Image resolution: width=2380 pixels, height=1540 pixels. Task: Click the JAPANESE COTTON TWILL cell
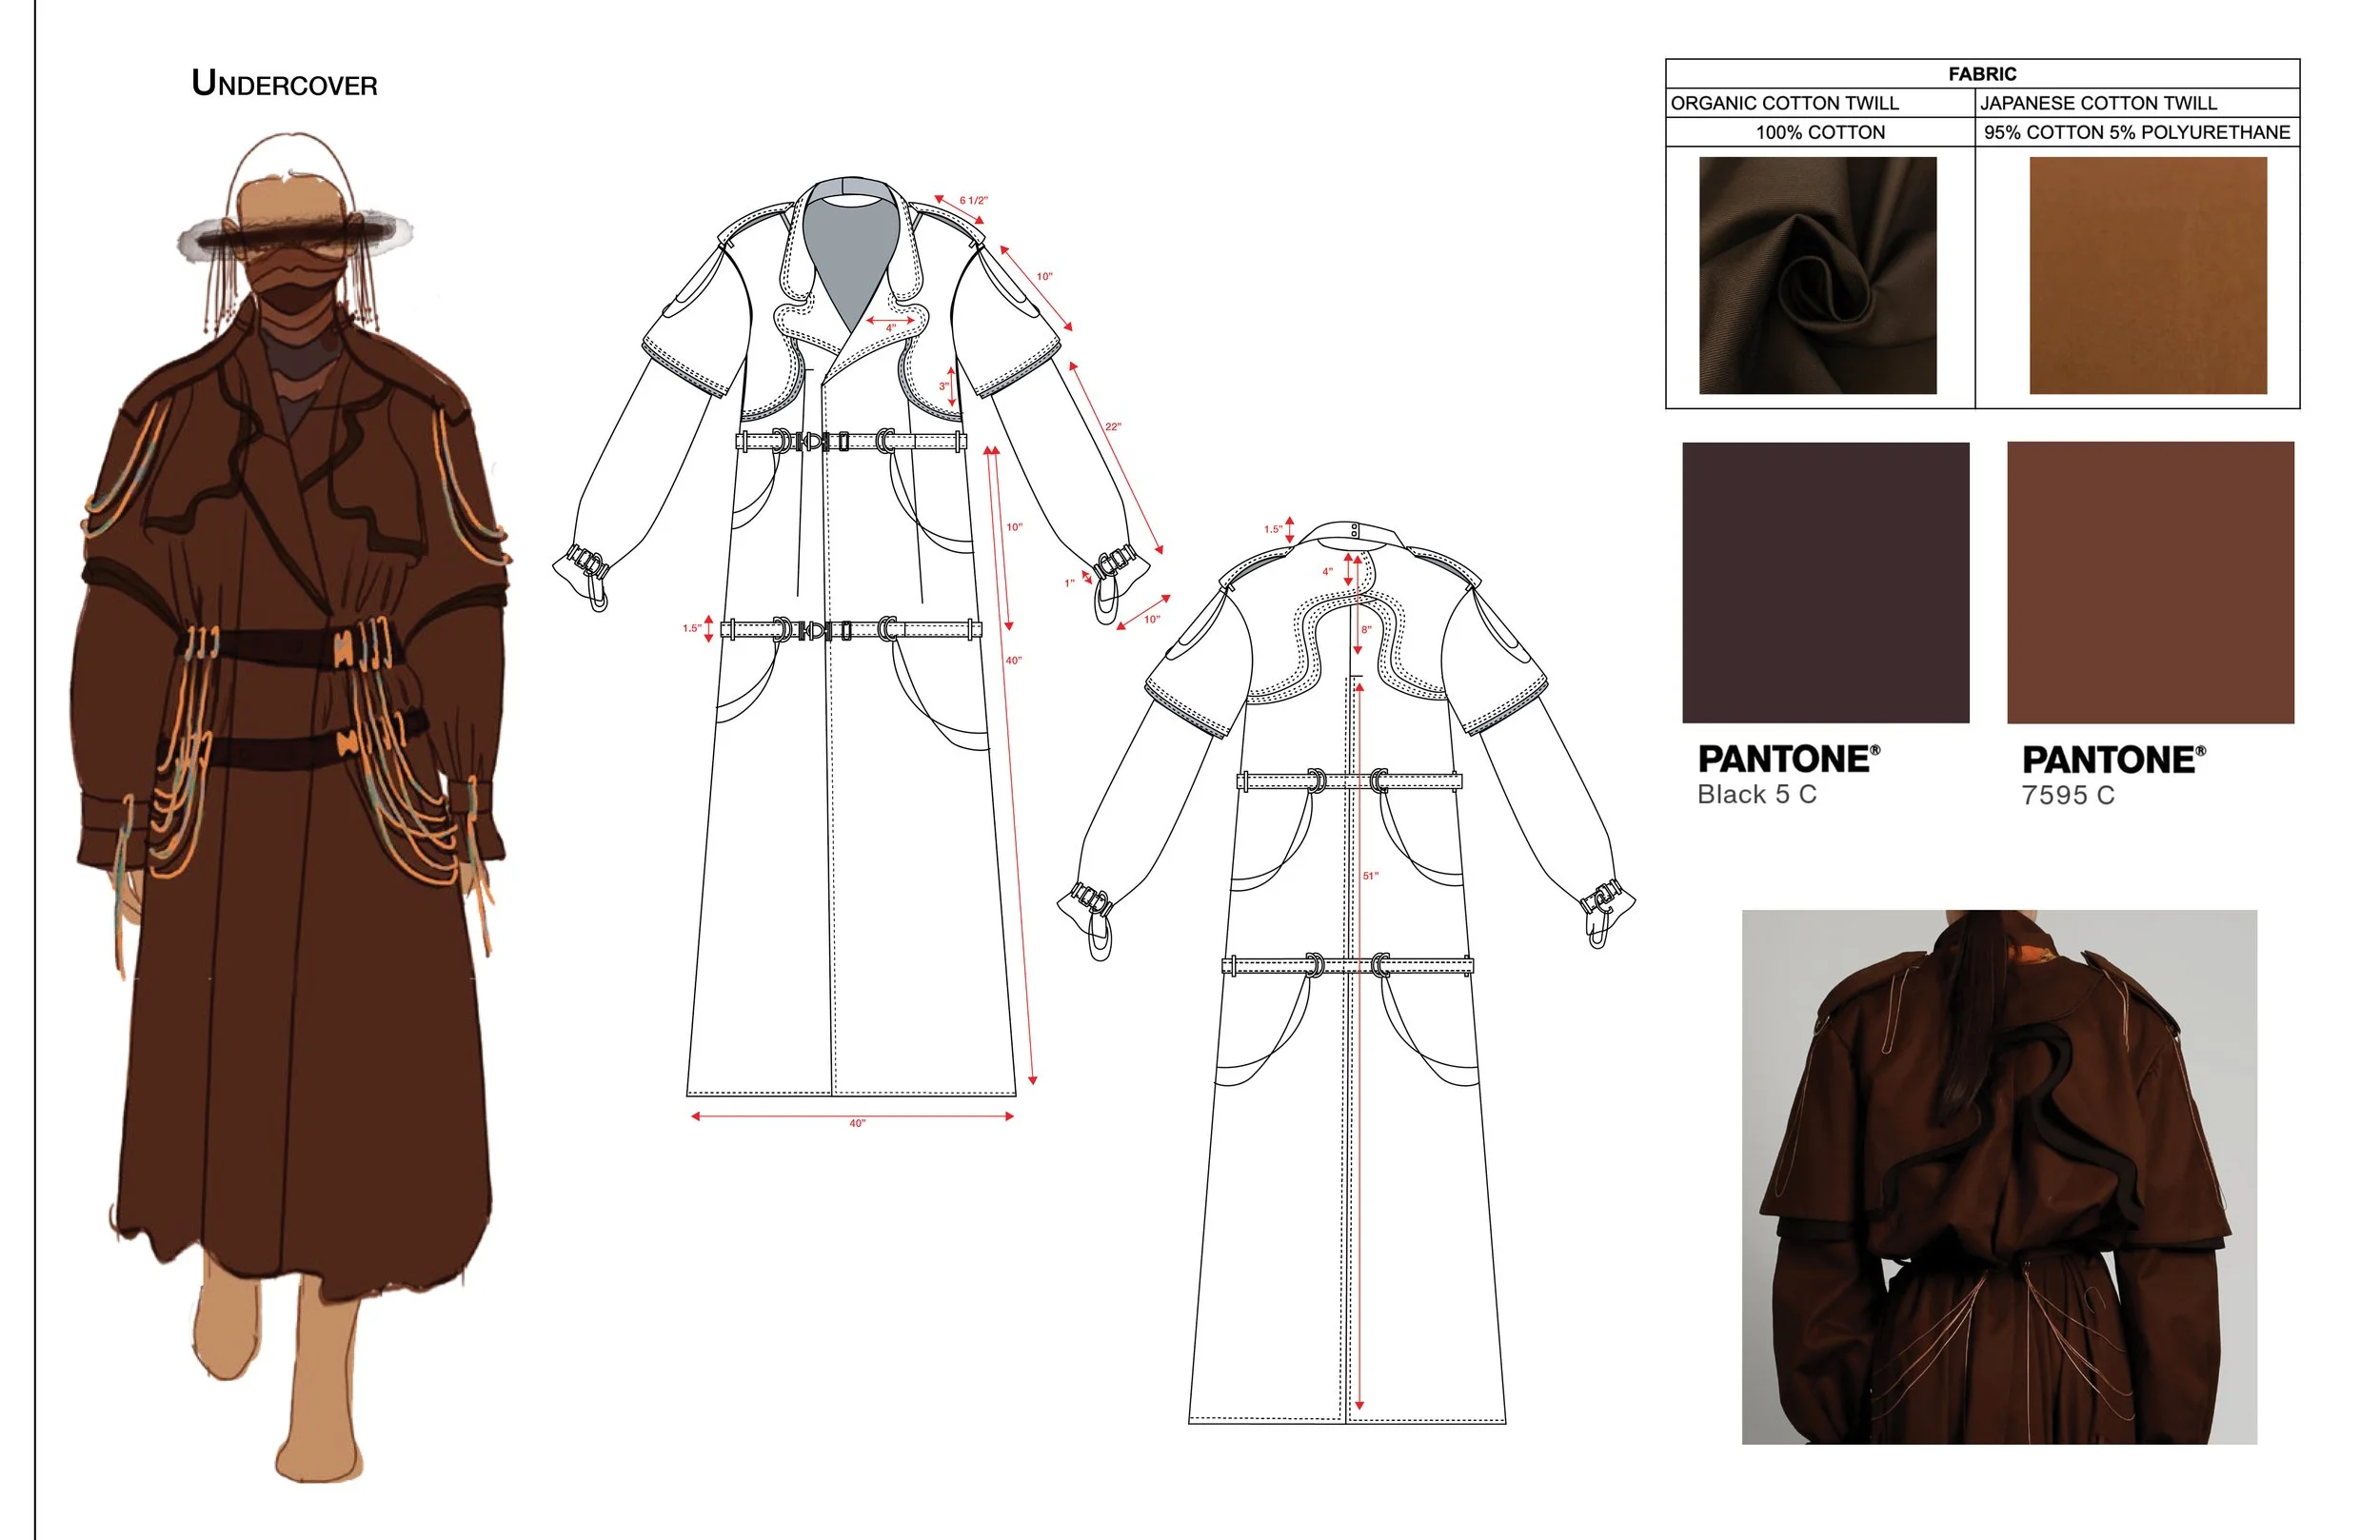2137,103
